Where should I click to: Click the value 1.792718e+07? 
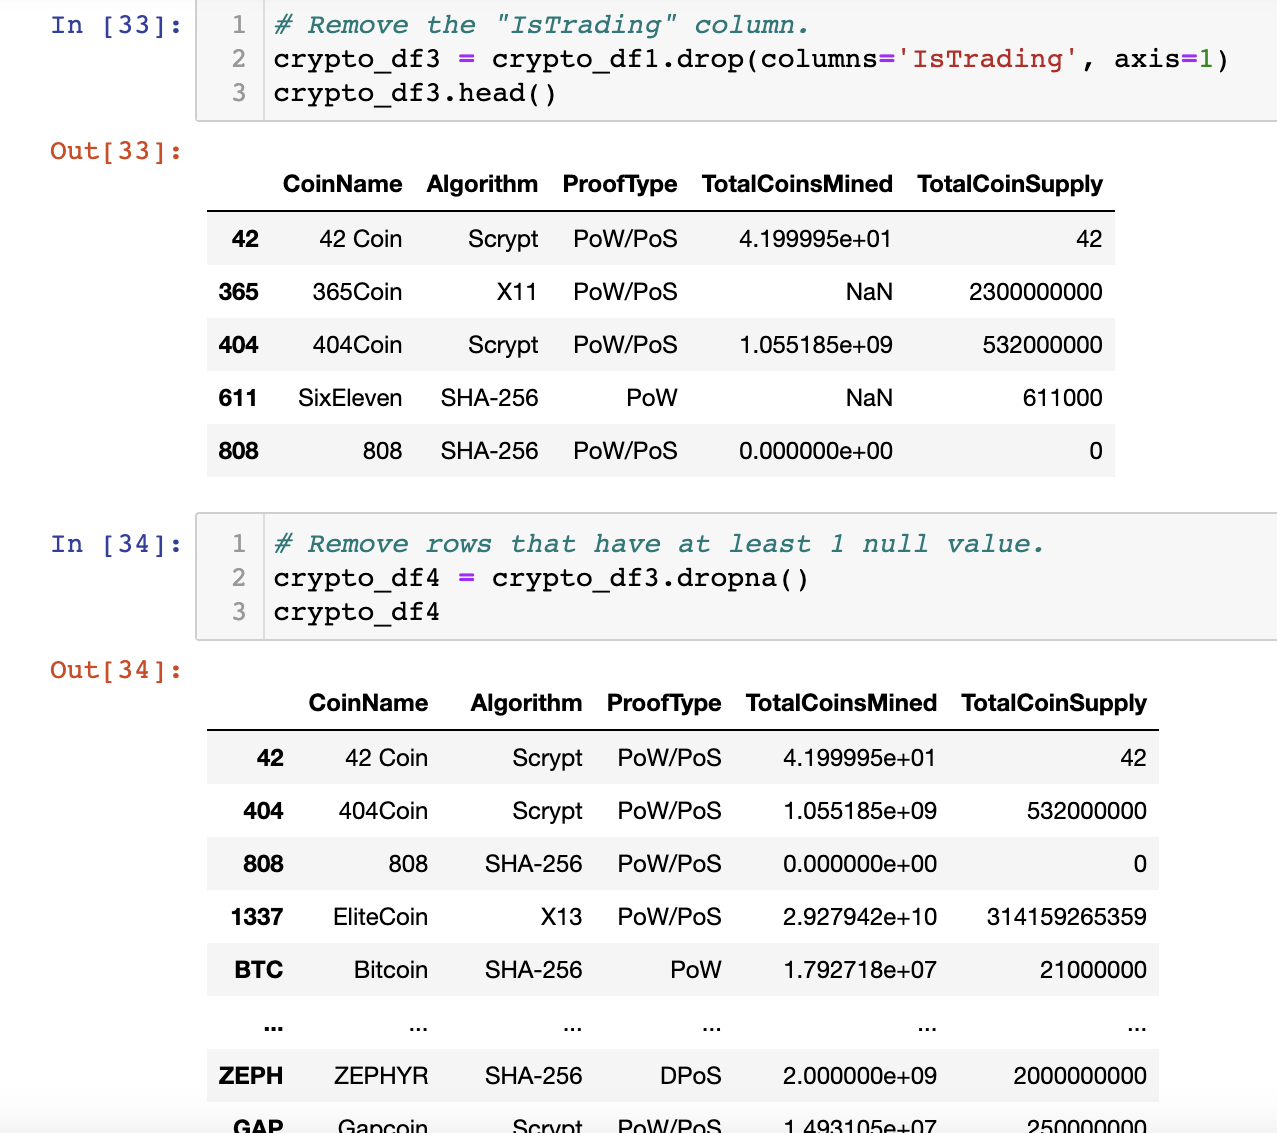coord(860,970)
